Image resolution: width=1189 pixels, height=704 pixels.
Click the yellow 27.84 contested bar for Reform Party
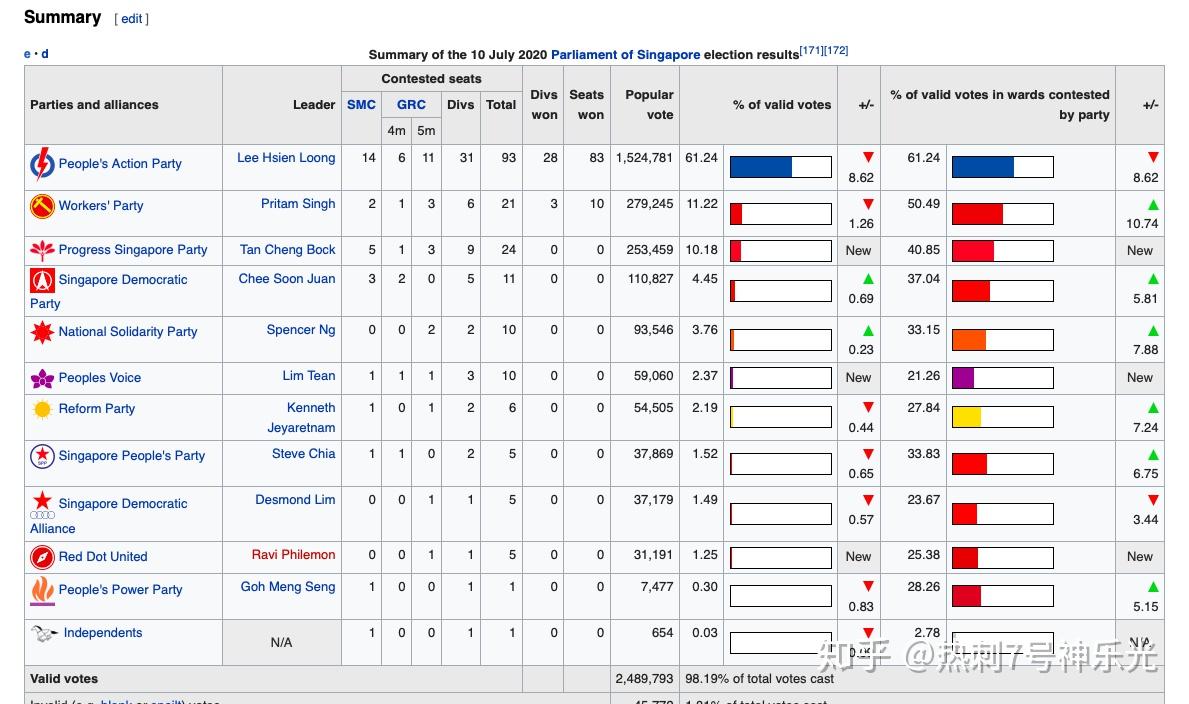coord(1002,417)
